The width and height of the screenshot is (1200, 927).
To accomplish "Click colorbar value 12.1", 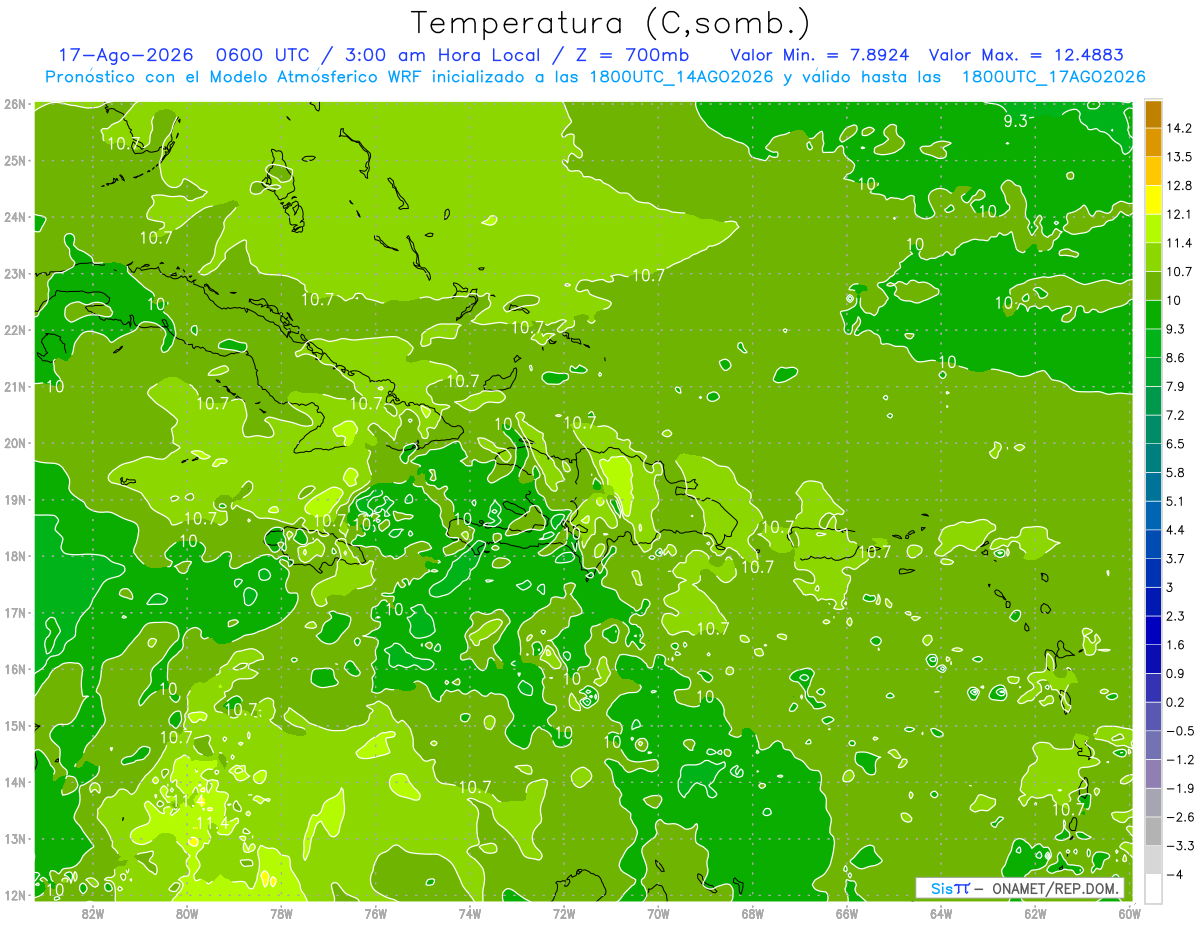I will [x=1179, y=215].
